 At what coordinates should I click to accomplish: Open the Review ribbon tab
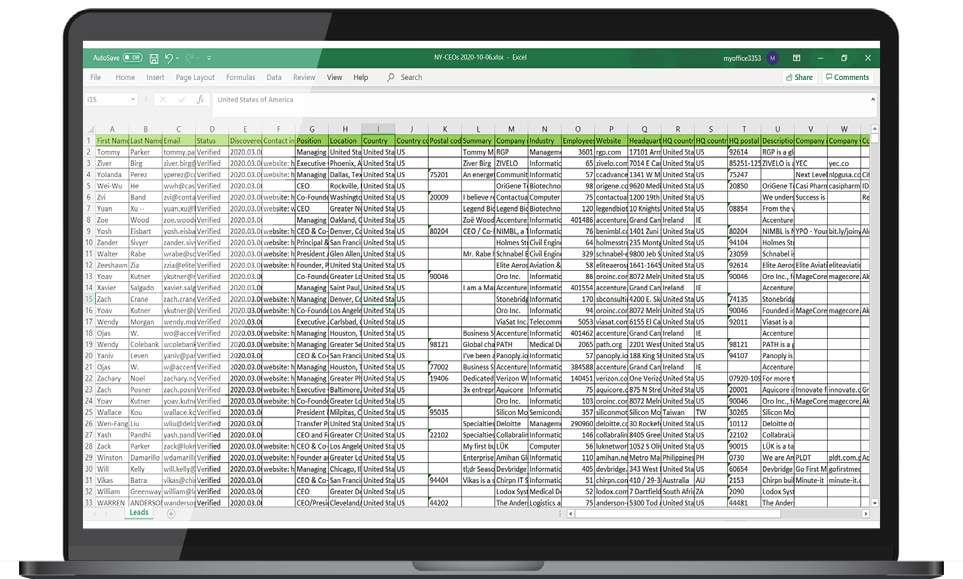point(303,77)
